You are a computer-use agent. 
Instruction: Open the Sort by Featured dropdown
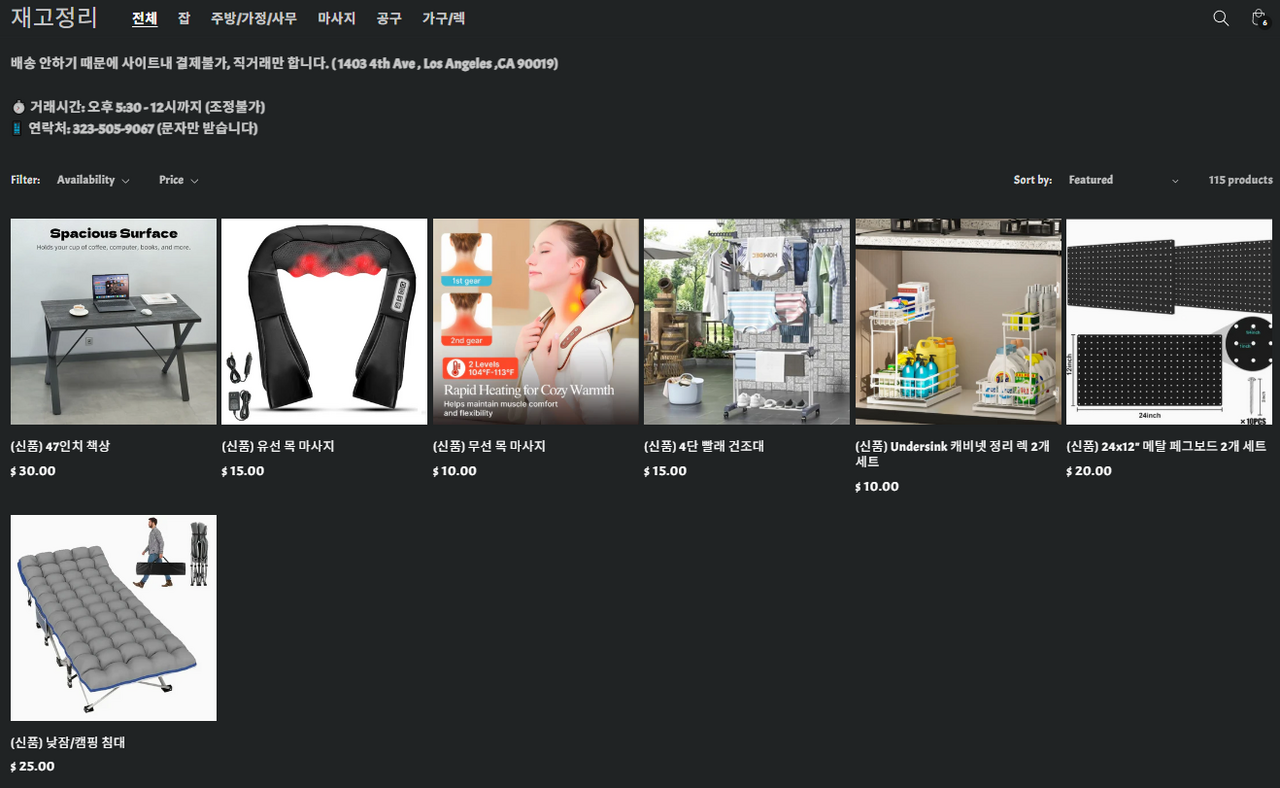(1123, 180)
